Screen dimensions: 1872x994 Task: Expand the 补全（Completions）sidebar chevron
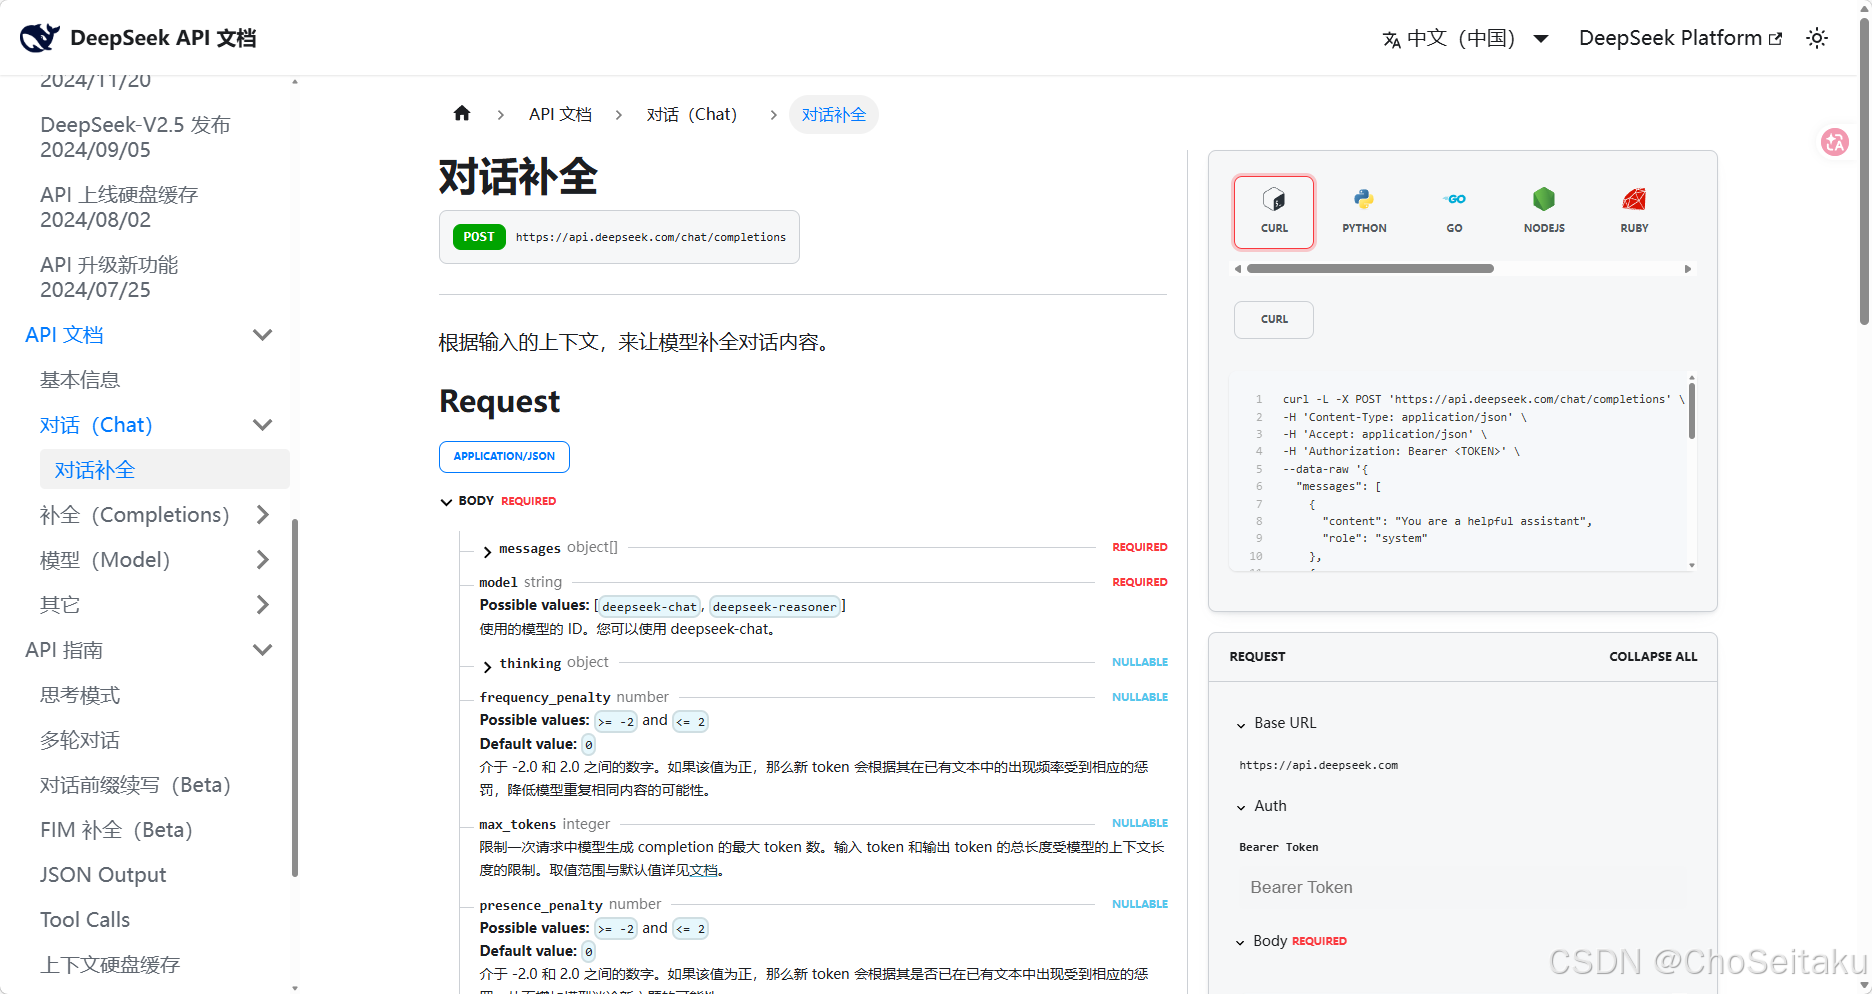point(263,515)
